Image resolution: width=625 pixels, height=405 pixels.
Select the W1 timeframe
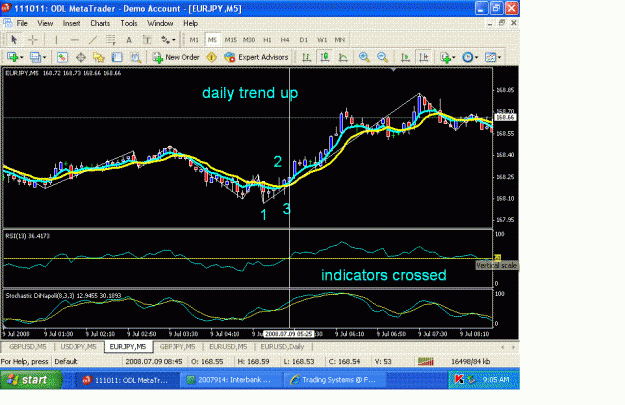pos(322,39)
